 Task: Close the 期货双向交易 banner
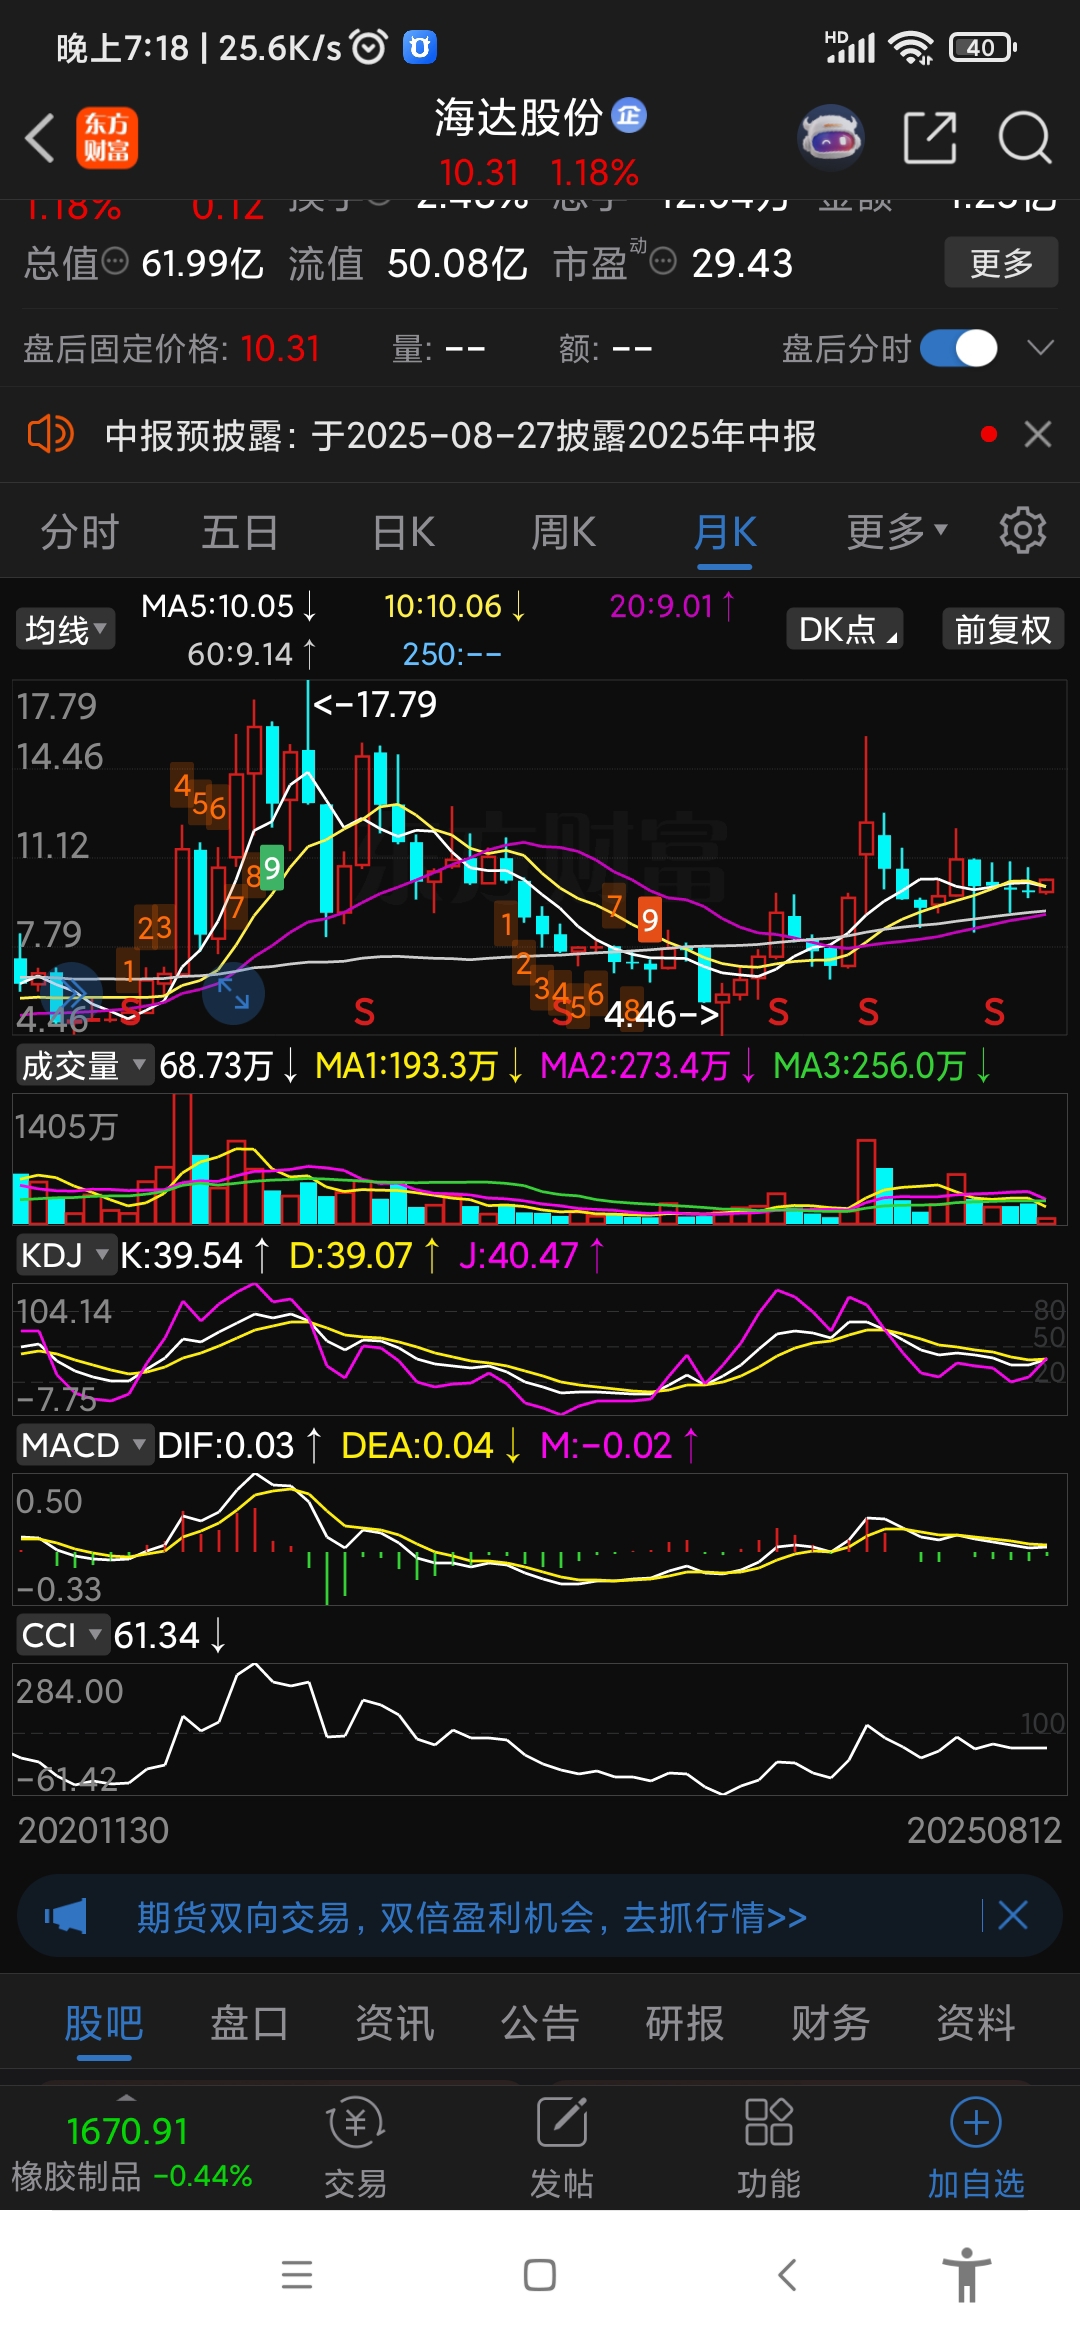pyautogui.click(x=1013, y=1915)
